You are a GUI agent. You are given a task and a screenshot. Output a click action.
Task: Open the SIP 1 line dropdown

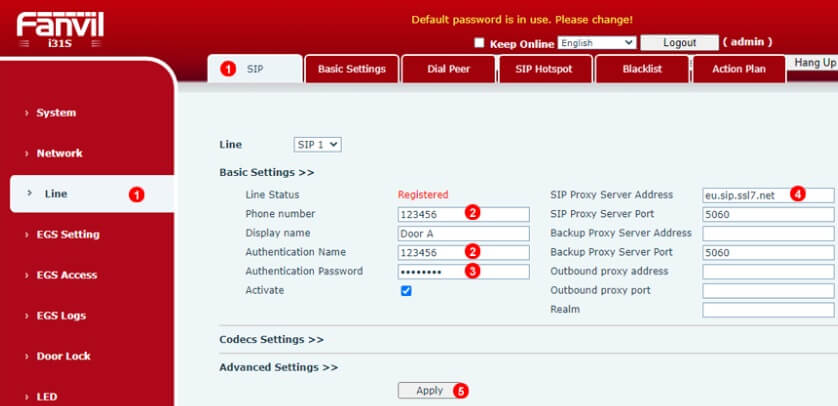[x=317, y=145]
